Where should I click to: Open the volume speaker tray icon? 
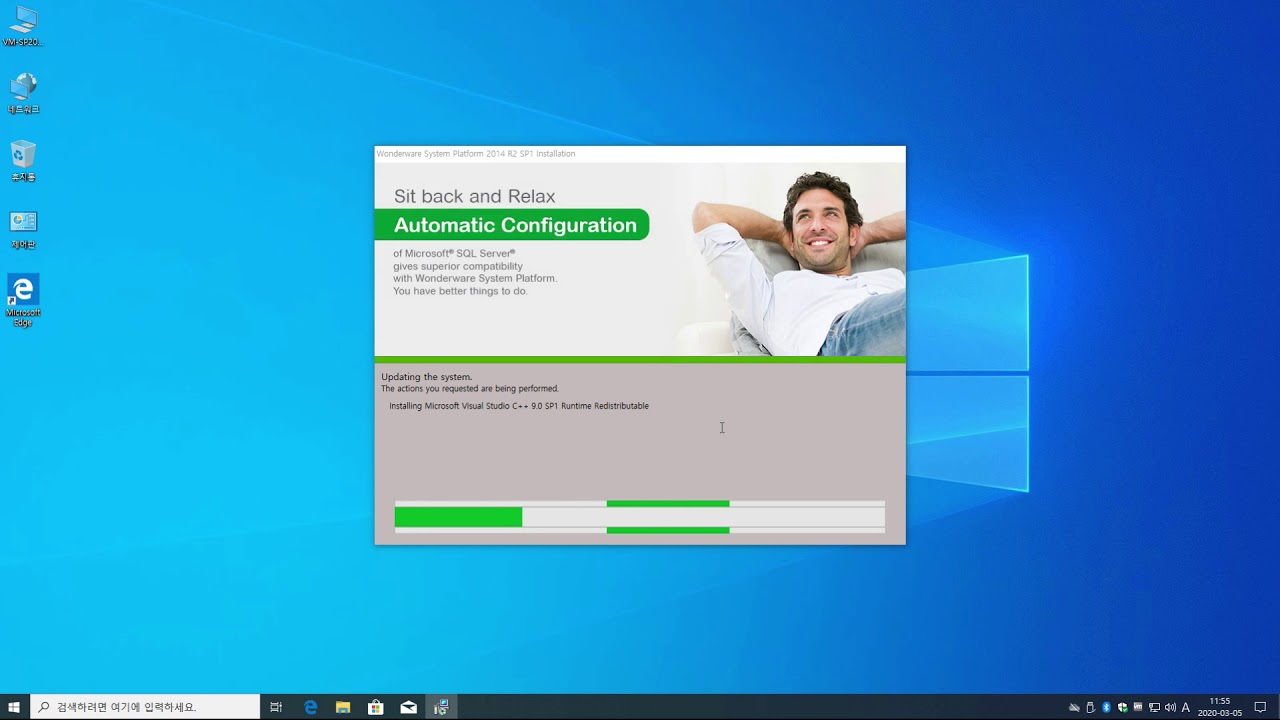click(1170, 707)
